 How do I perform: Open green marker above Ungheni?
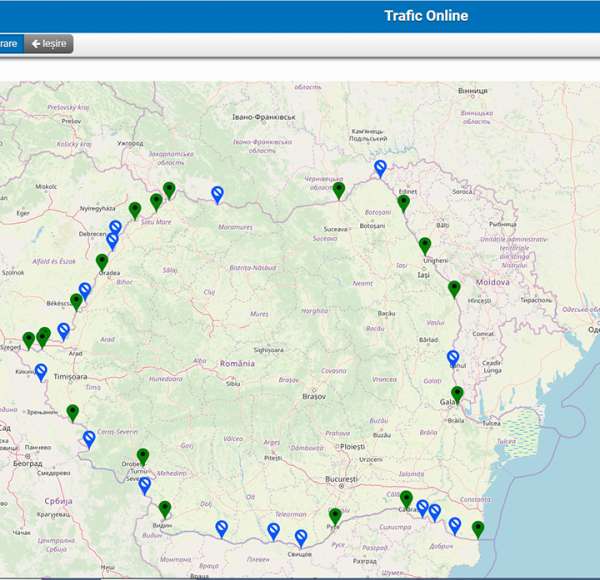(x=425, y=247)
